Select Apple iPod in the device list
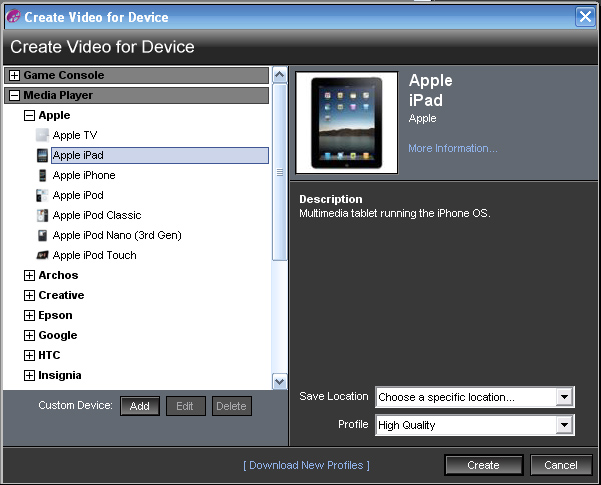601x485 pixels. coord(78,195)
